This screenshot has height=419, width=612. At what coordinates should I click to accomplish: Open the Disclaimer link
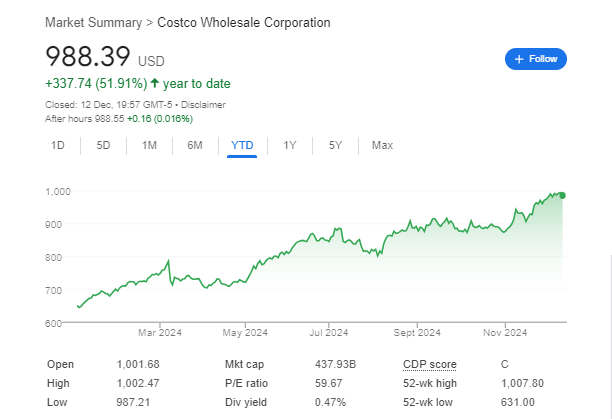203,105
